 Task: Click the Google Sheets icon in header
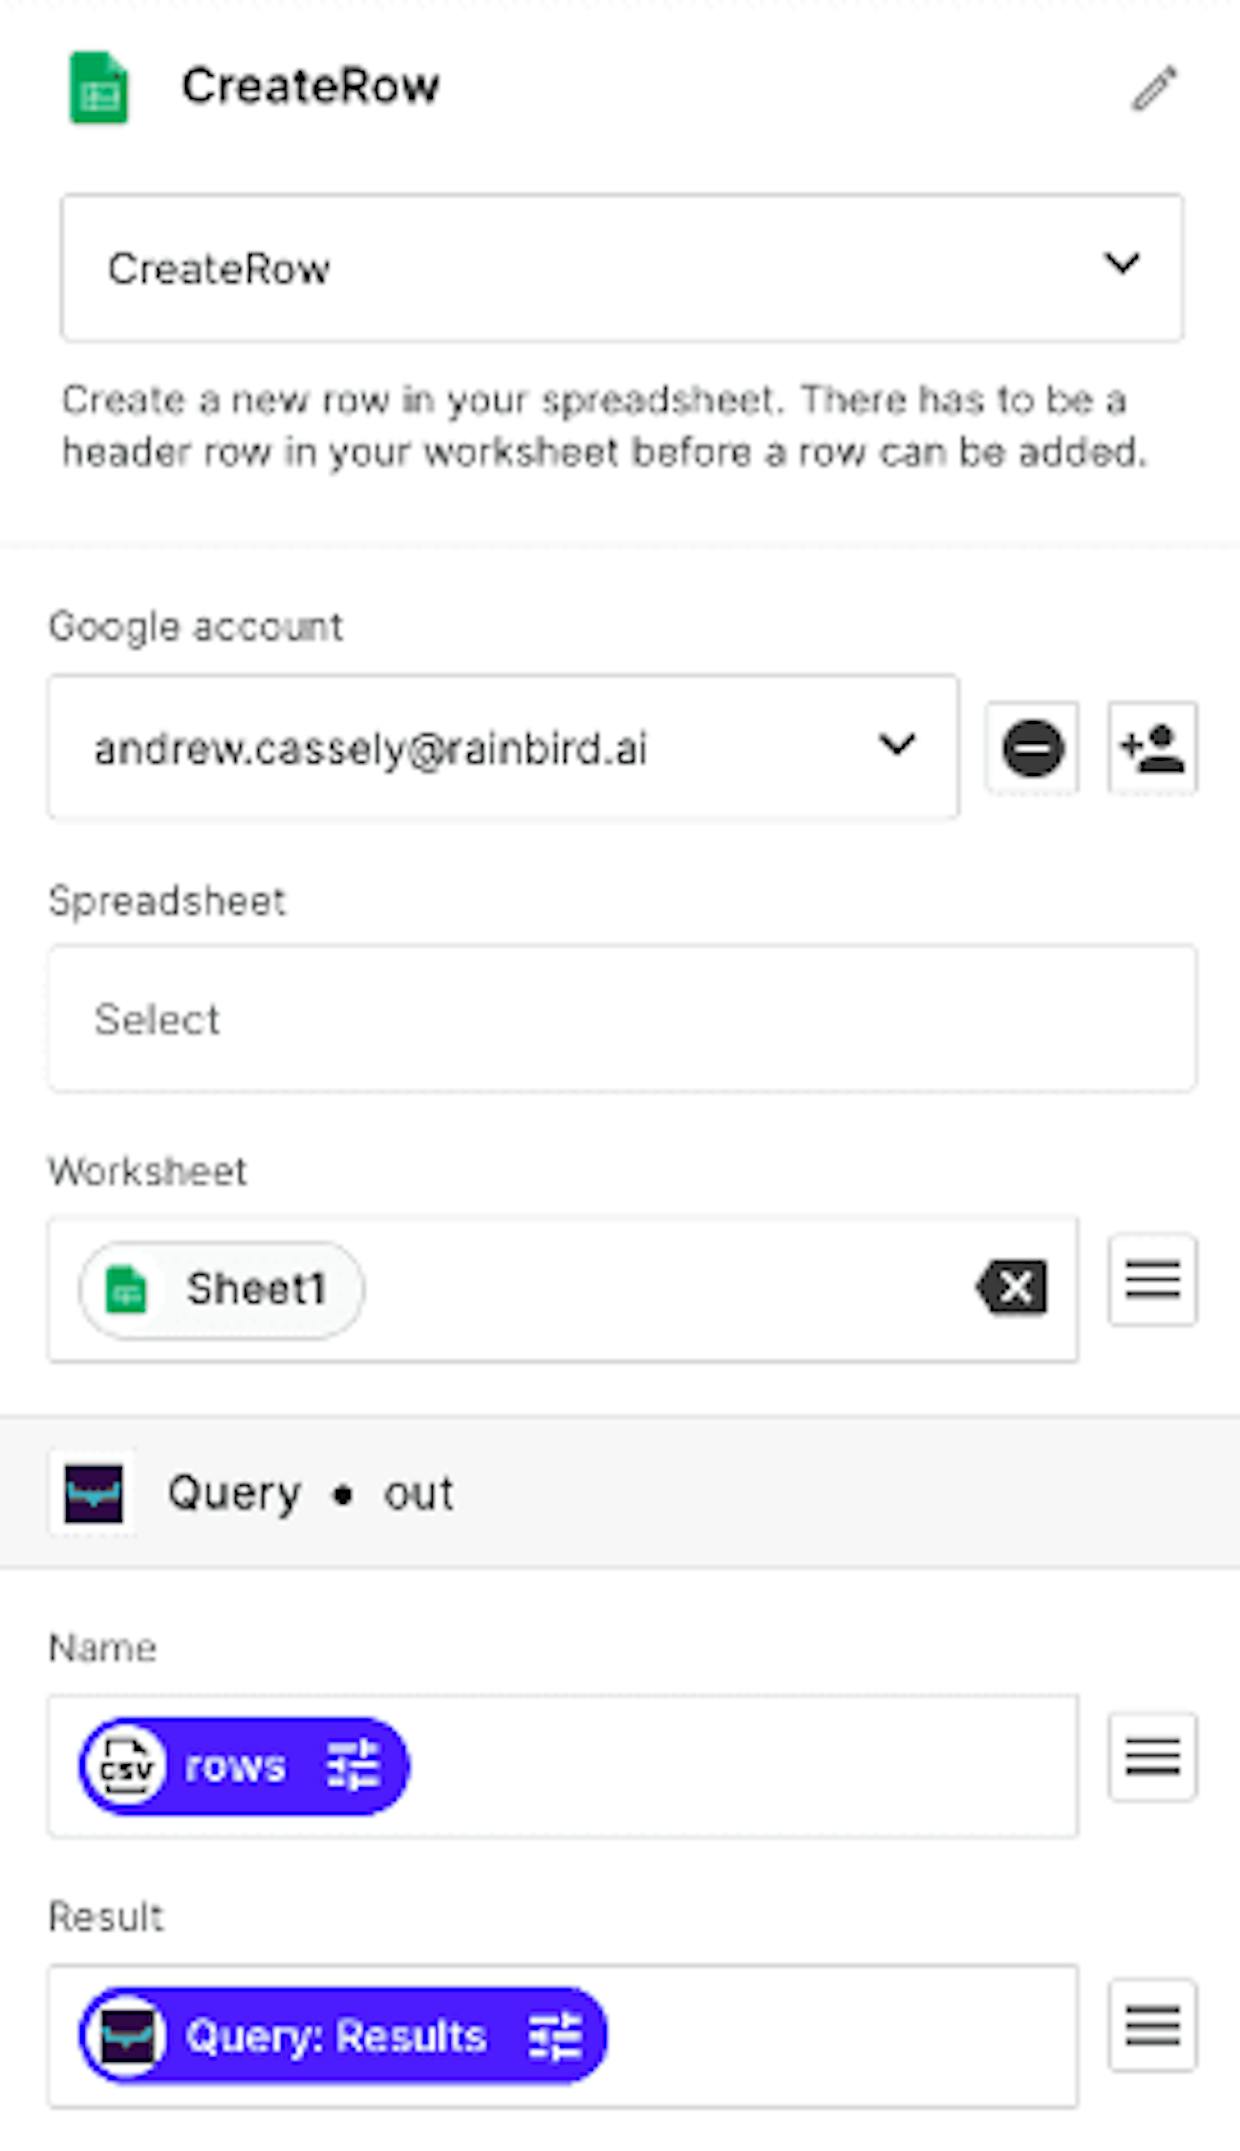coord(99,88)
